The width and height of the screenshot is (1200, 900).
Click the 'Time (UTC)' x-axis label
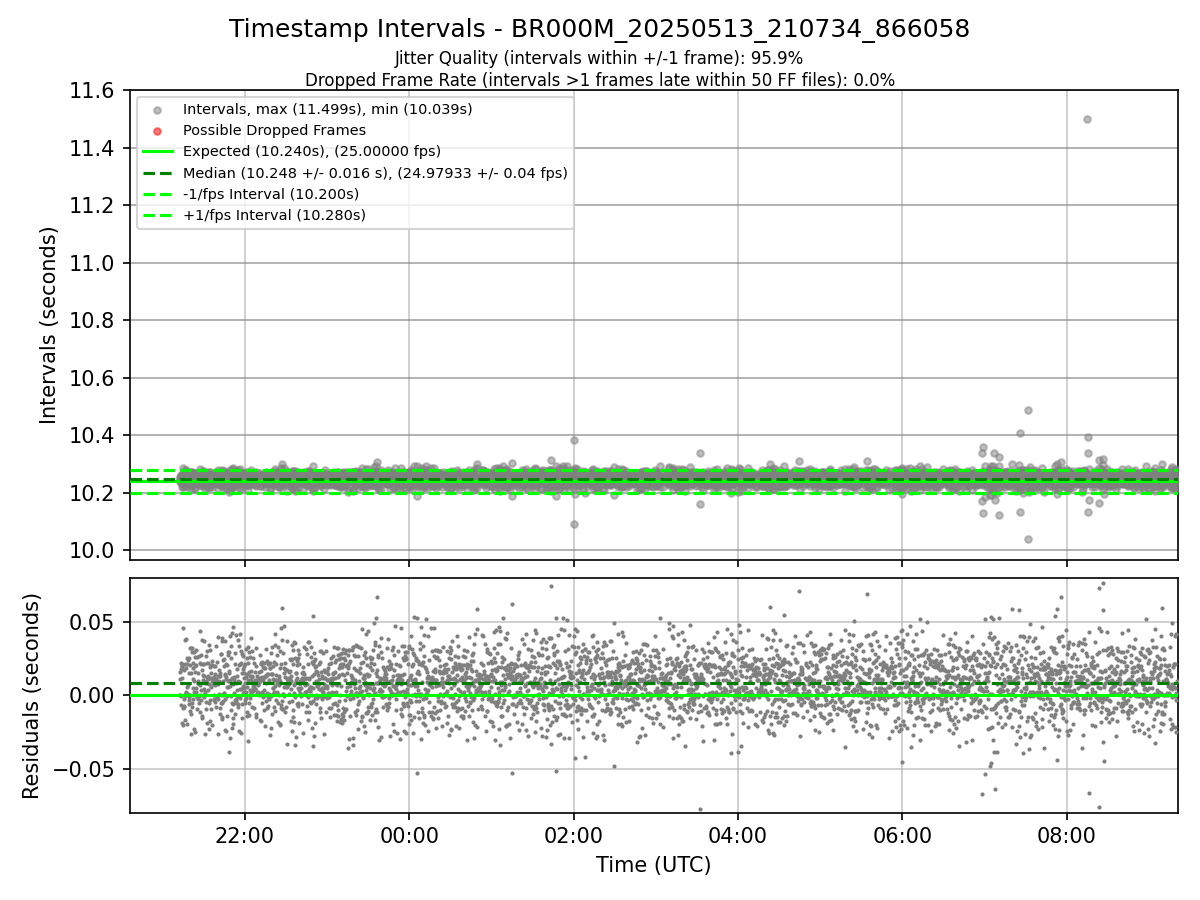(654, 865)
